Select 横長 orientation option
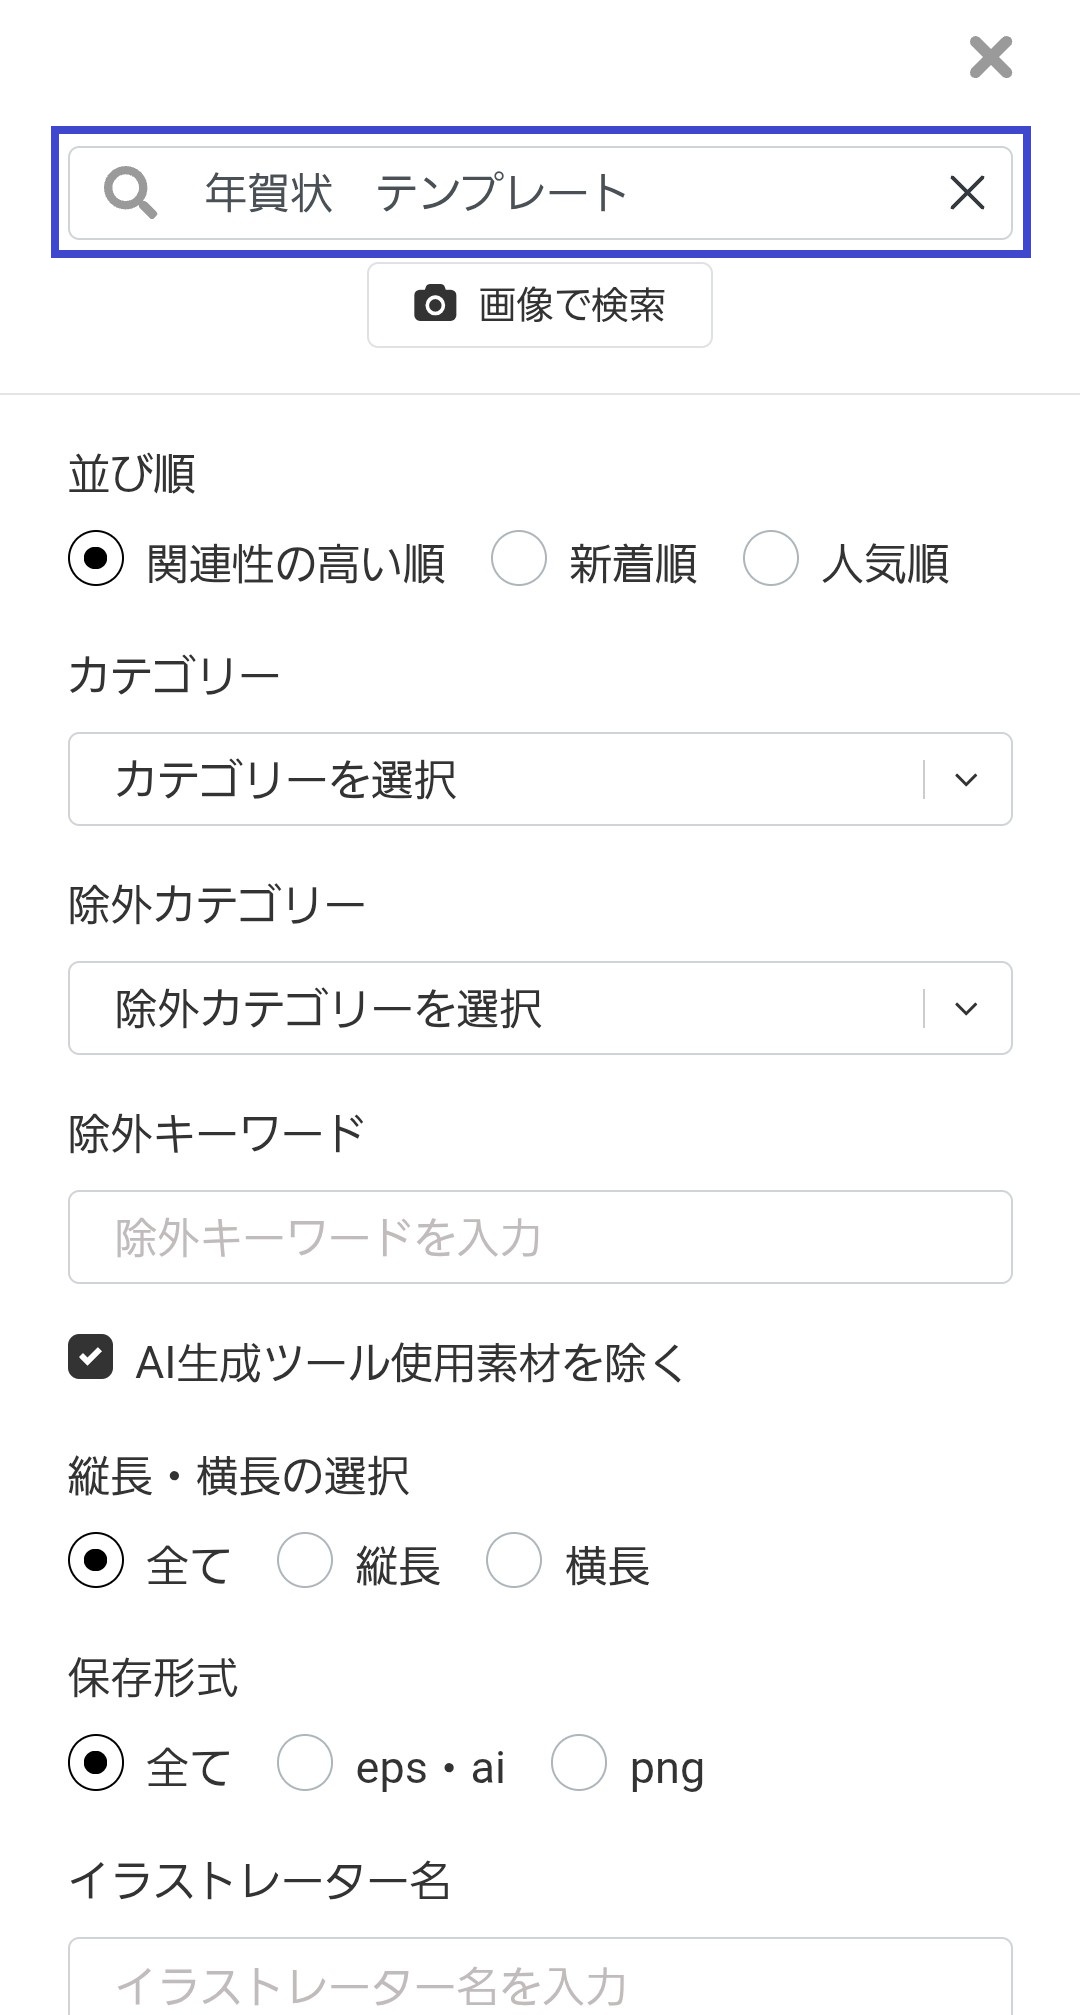1080x2015 pixels. [x=514, y=1560]
